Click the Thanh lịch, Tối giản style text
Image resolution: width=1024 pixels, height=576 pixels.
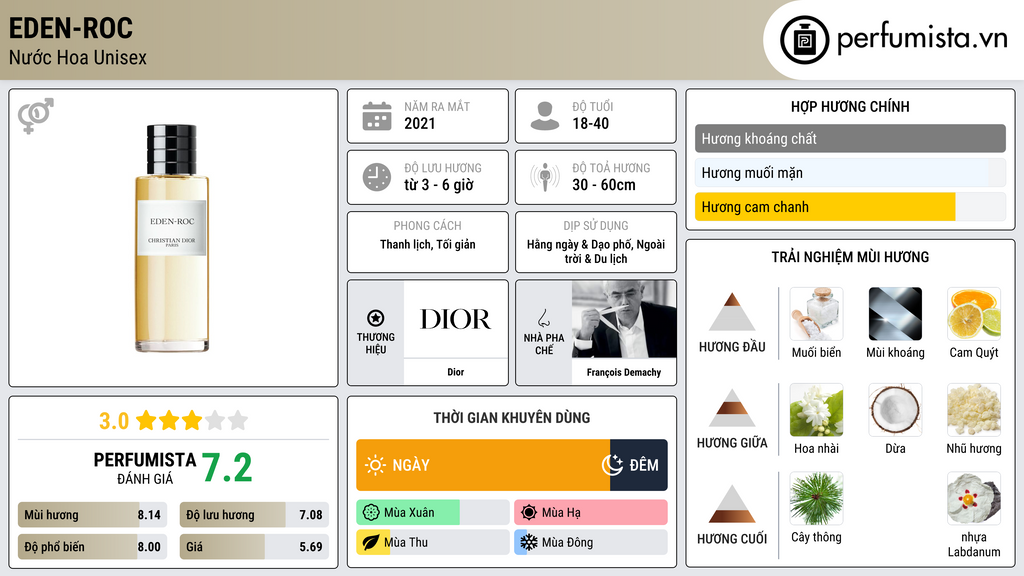428,244
